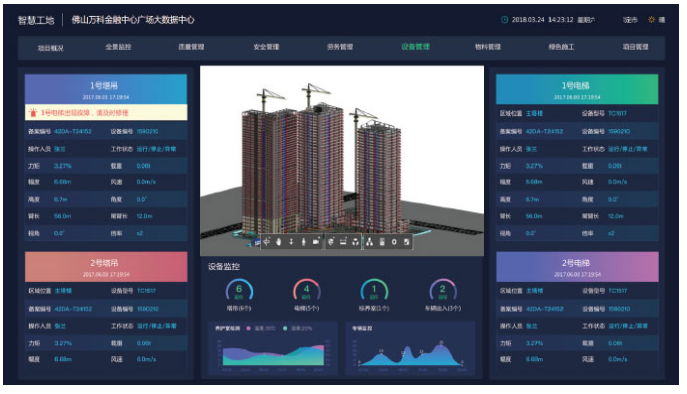Click the clock icon beside the date
Screen dimensions: 687x394
click(x=505, y=20)
